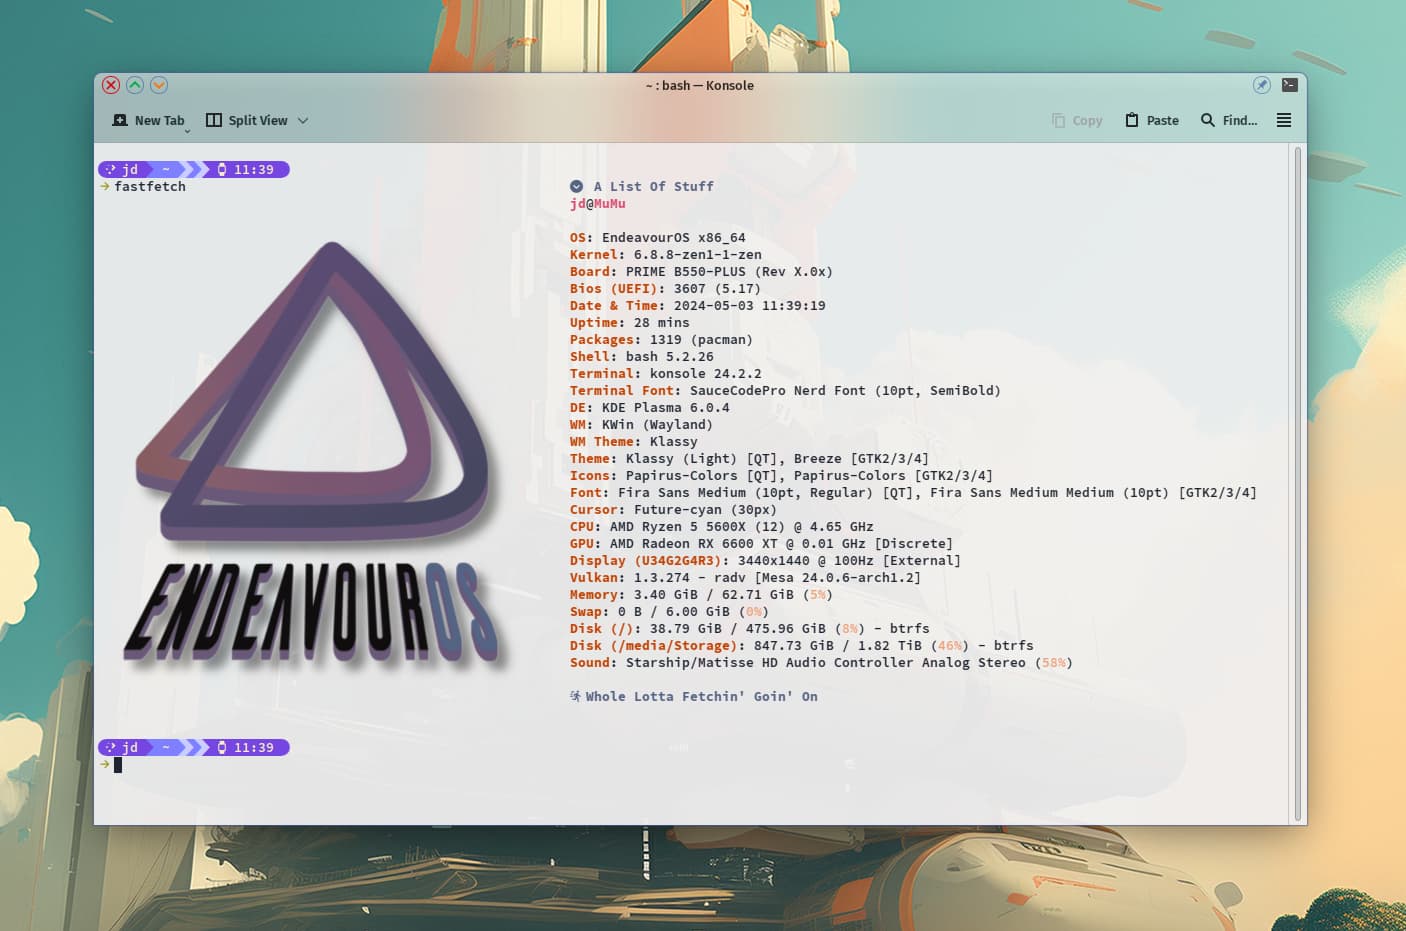The height and width of the screenshot is (931, 1406).
Task: Open the hamburger menu
Action: coord(1284,120)
